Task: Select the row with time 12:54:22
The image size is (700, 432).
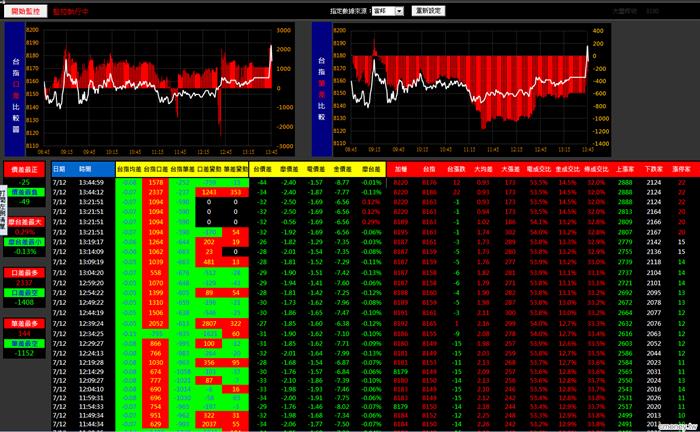Action: pyautogui.click(x=375, y=293)
